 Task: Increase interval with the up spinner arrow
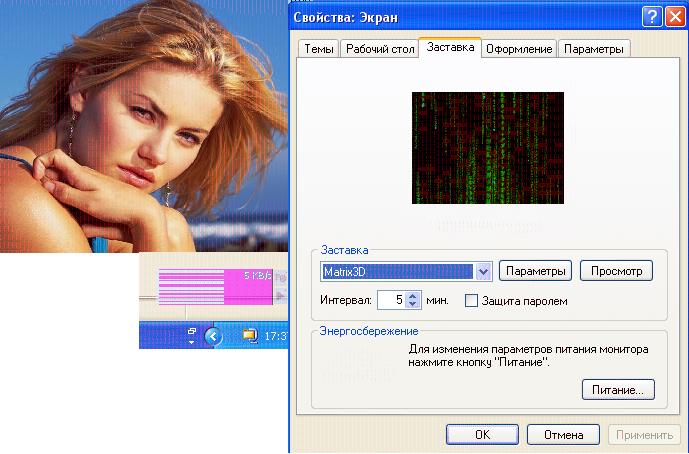pos(413,296)
